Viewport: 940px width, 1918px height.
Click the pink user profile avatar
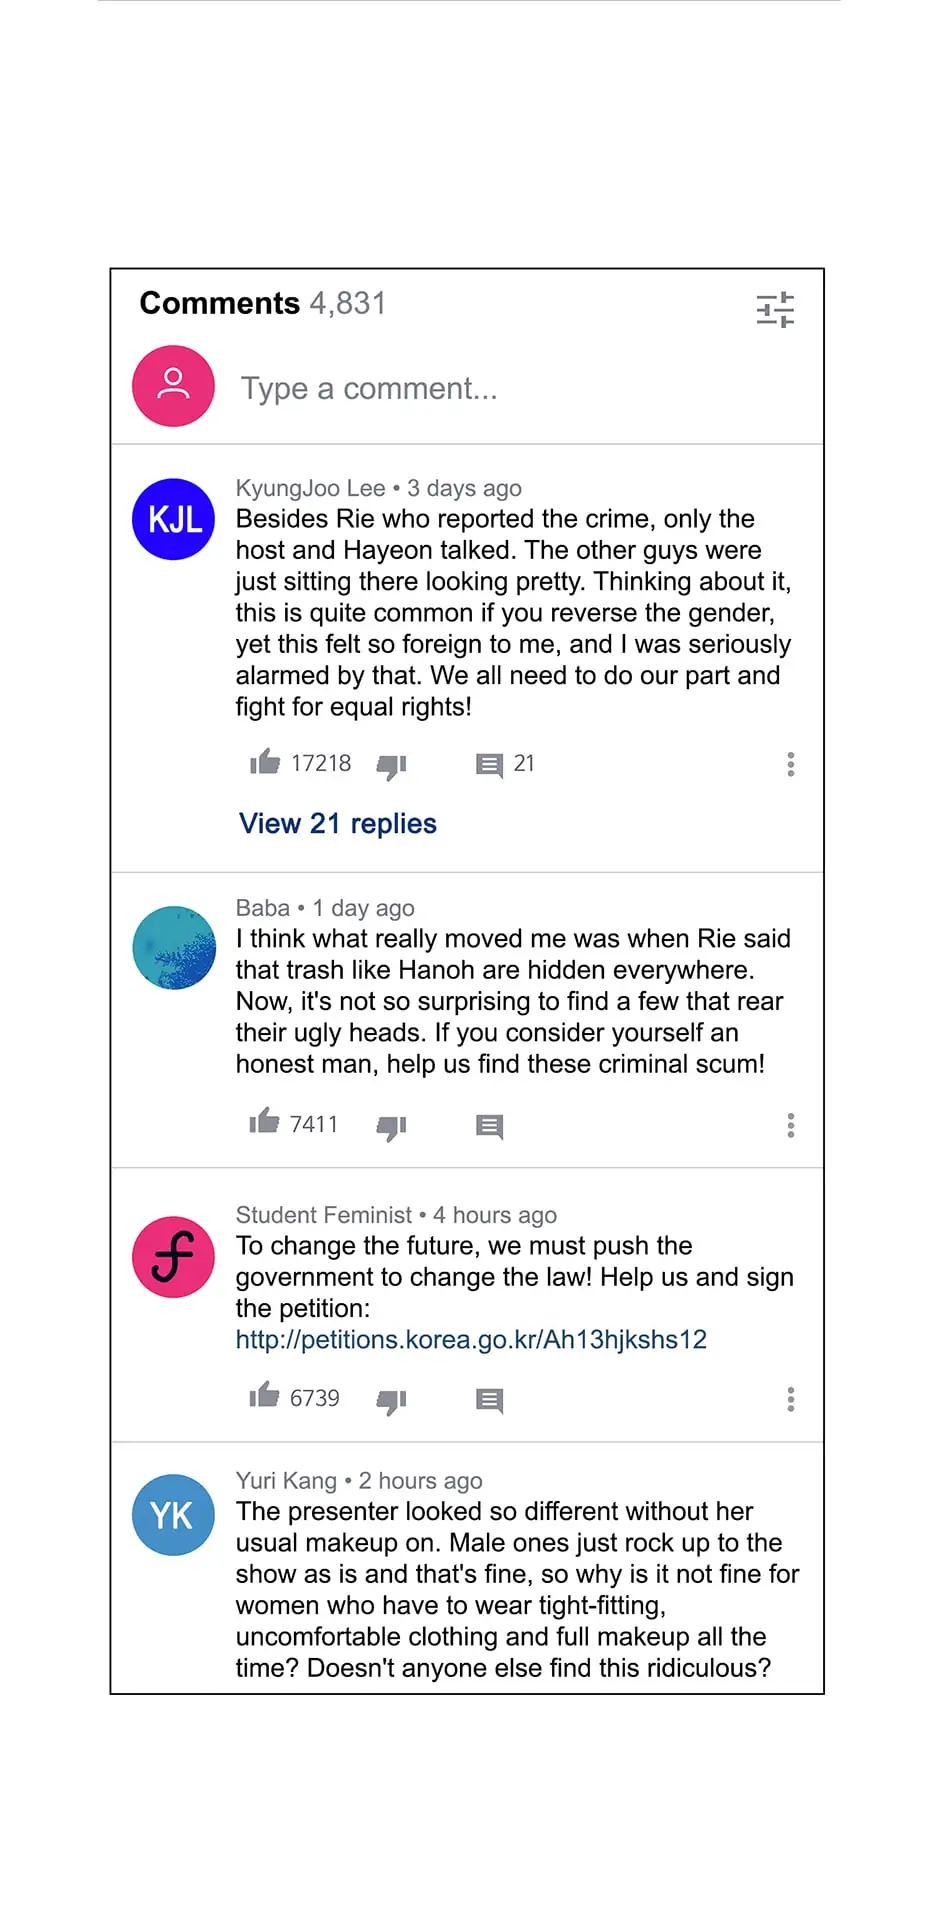pos(174,386)
